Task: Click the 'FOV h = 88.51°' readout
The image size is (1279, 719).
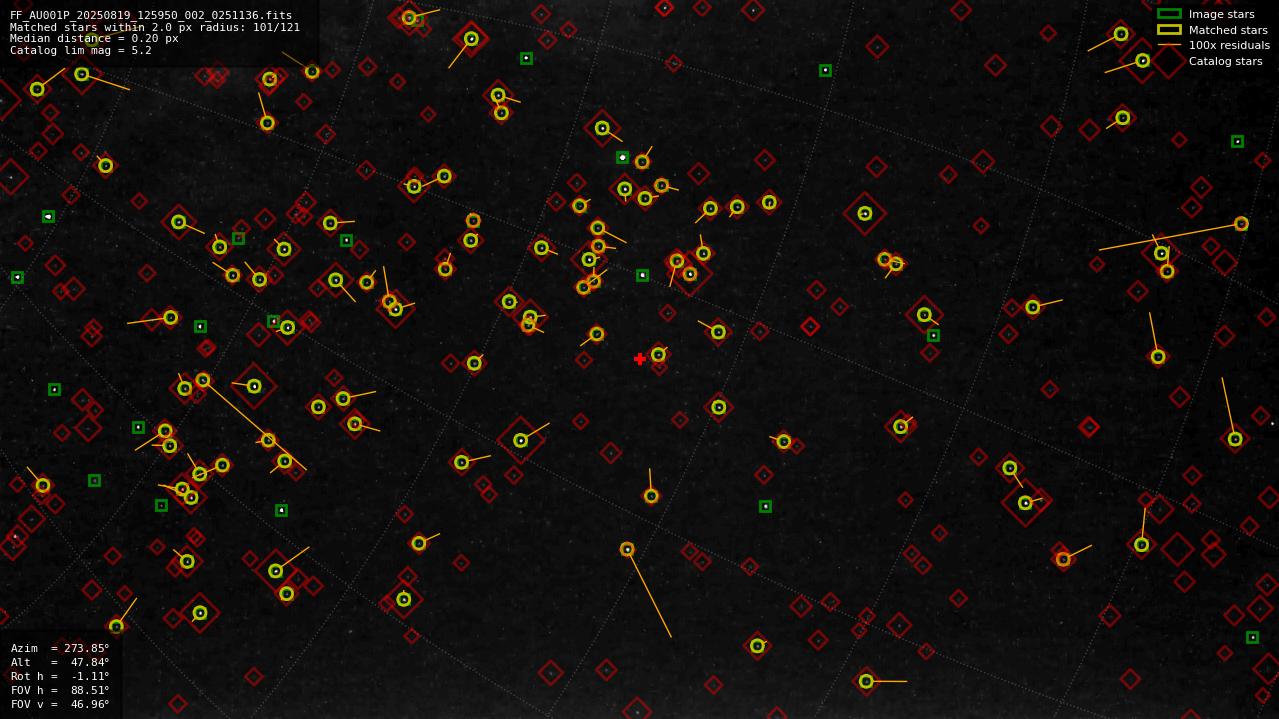Action: [60, 690]
